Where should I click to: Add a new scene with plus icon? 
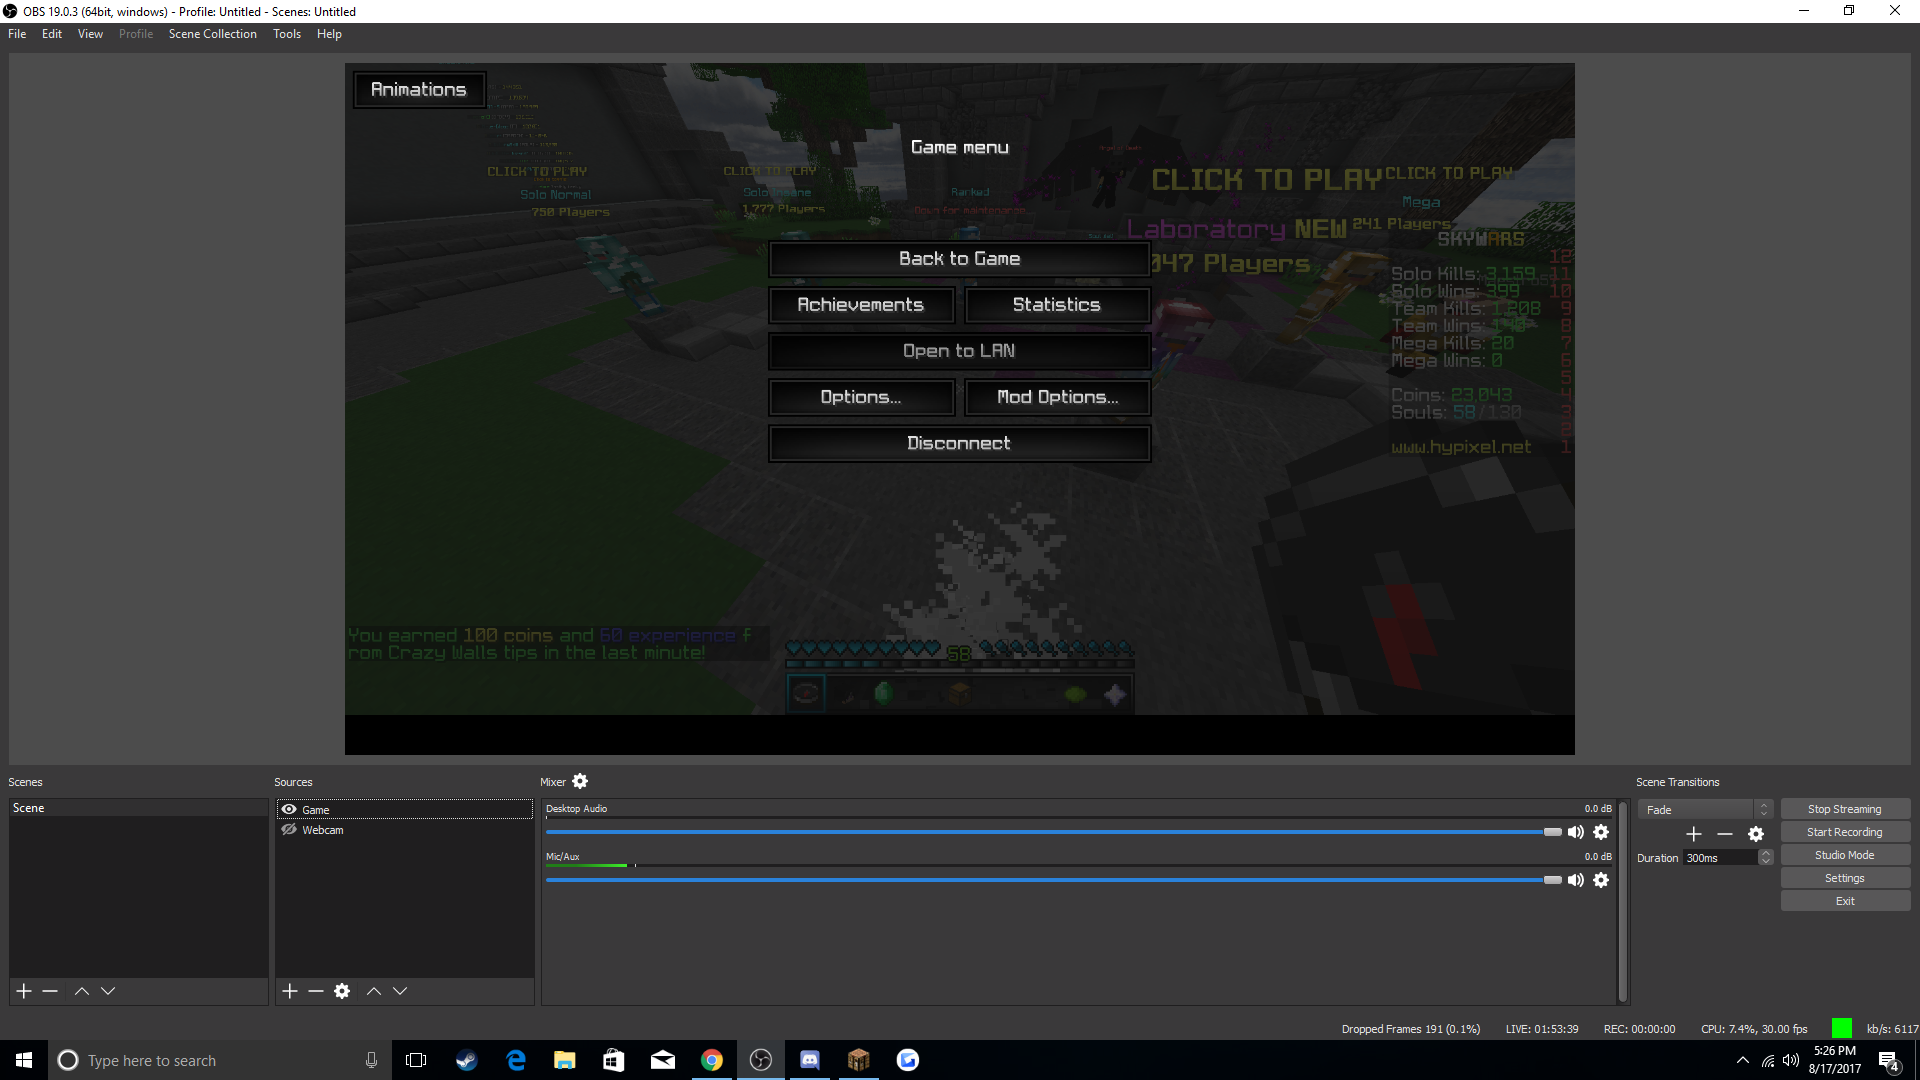point(24,991)
